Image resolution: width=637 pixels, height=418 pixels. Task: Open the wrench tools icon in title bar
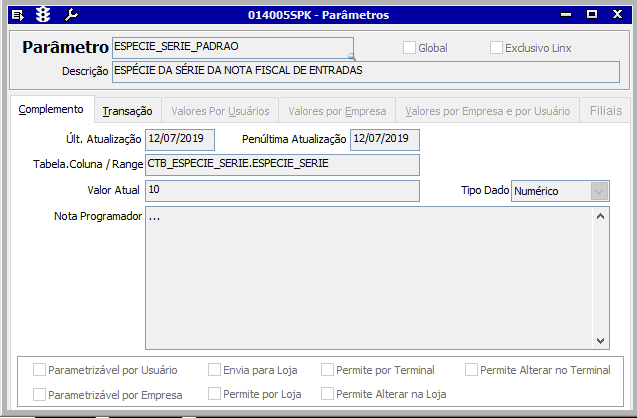pyautogui.click(x=71, y=15)
